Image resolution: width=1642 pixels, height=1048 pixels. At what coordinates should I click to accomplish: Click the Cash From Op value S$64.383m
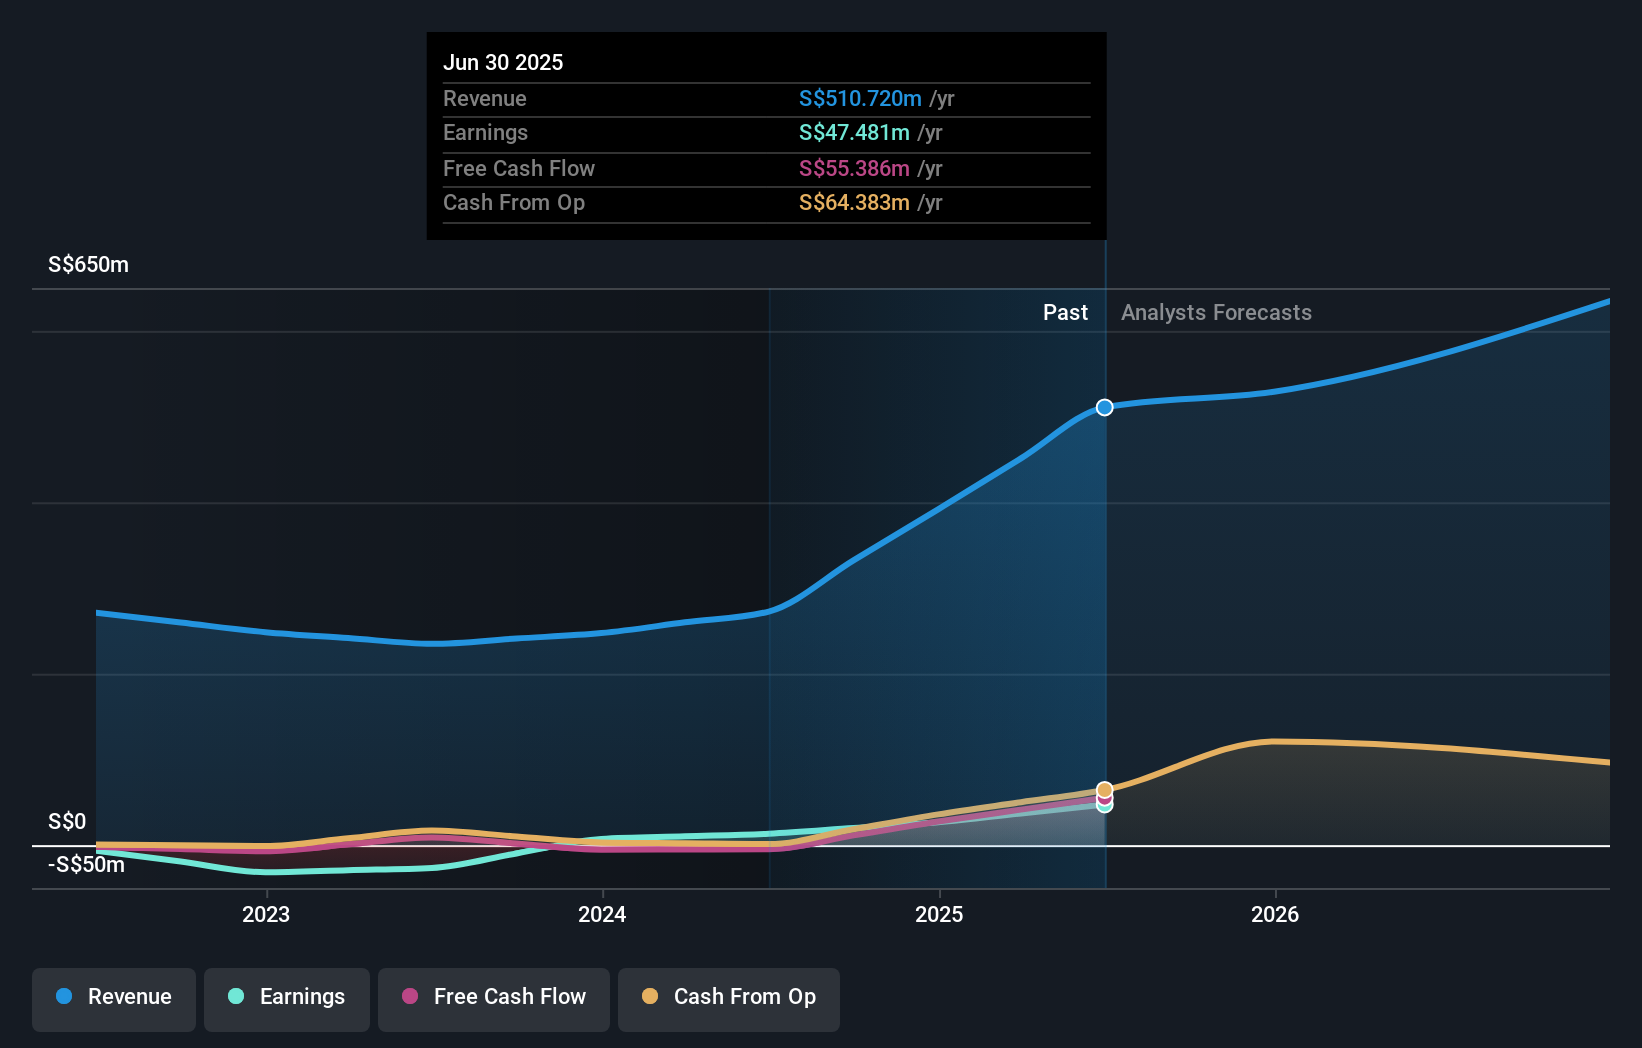[x=854, y=203]
